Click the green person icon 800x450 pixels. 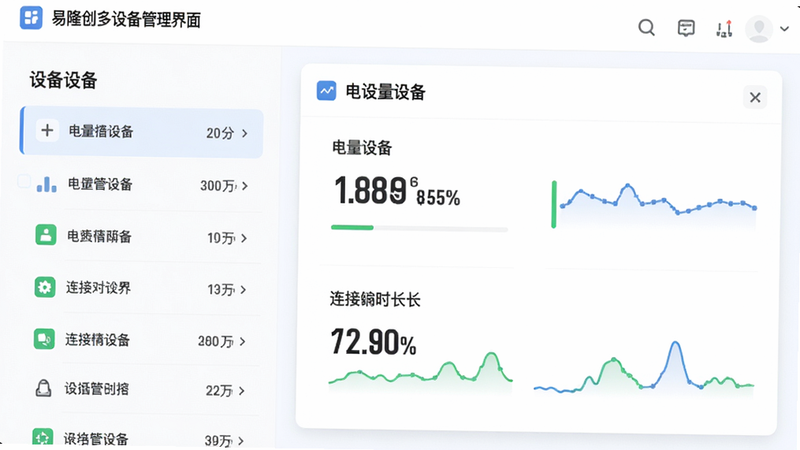point(46,235)
